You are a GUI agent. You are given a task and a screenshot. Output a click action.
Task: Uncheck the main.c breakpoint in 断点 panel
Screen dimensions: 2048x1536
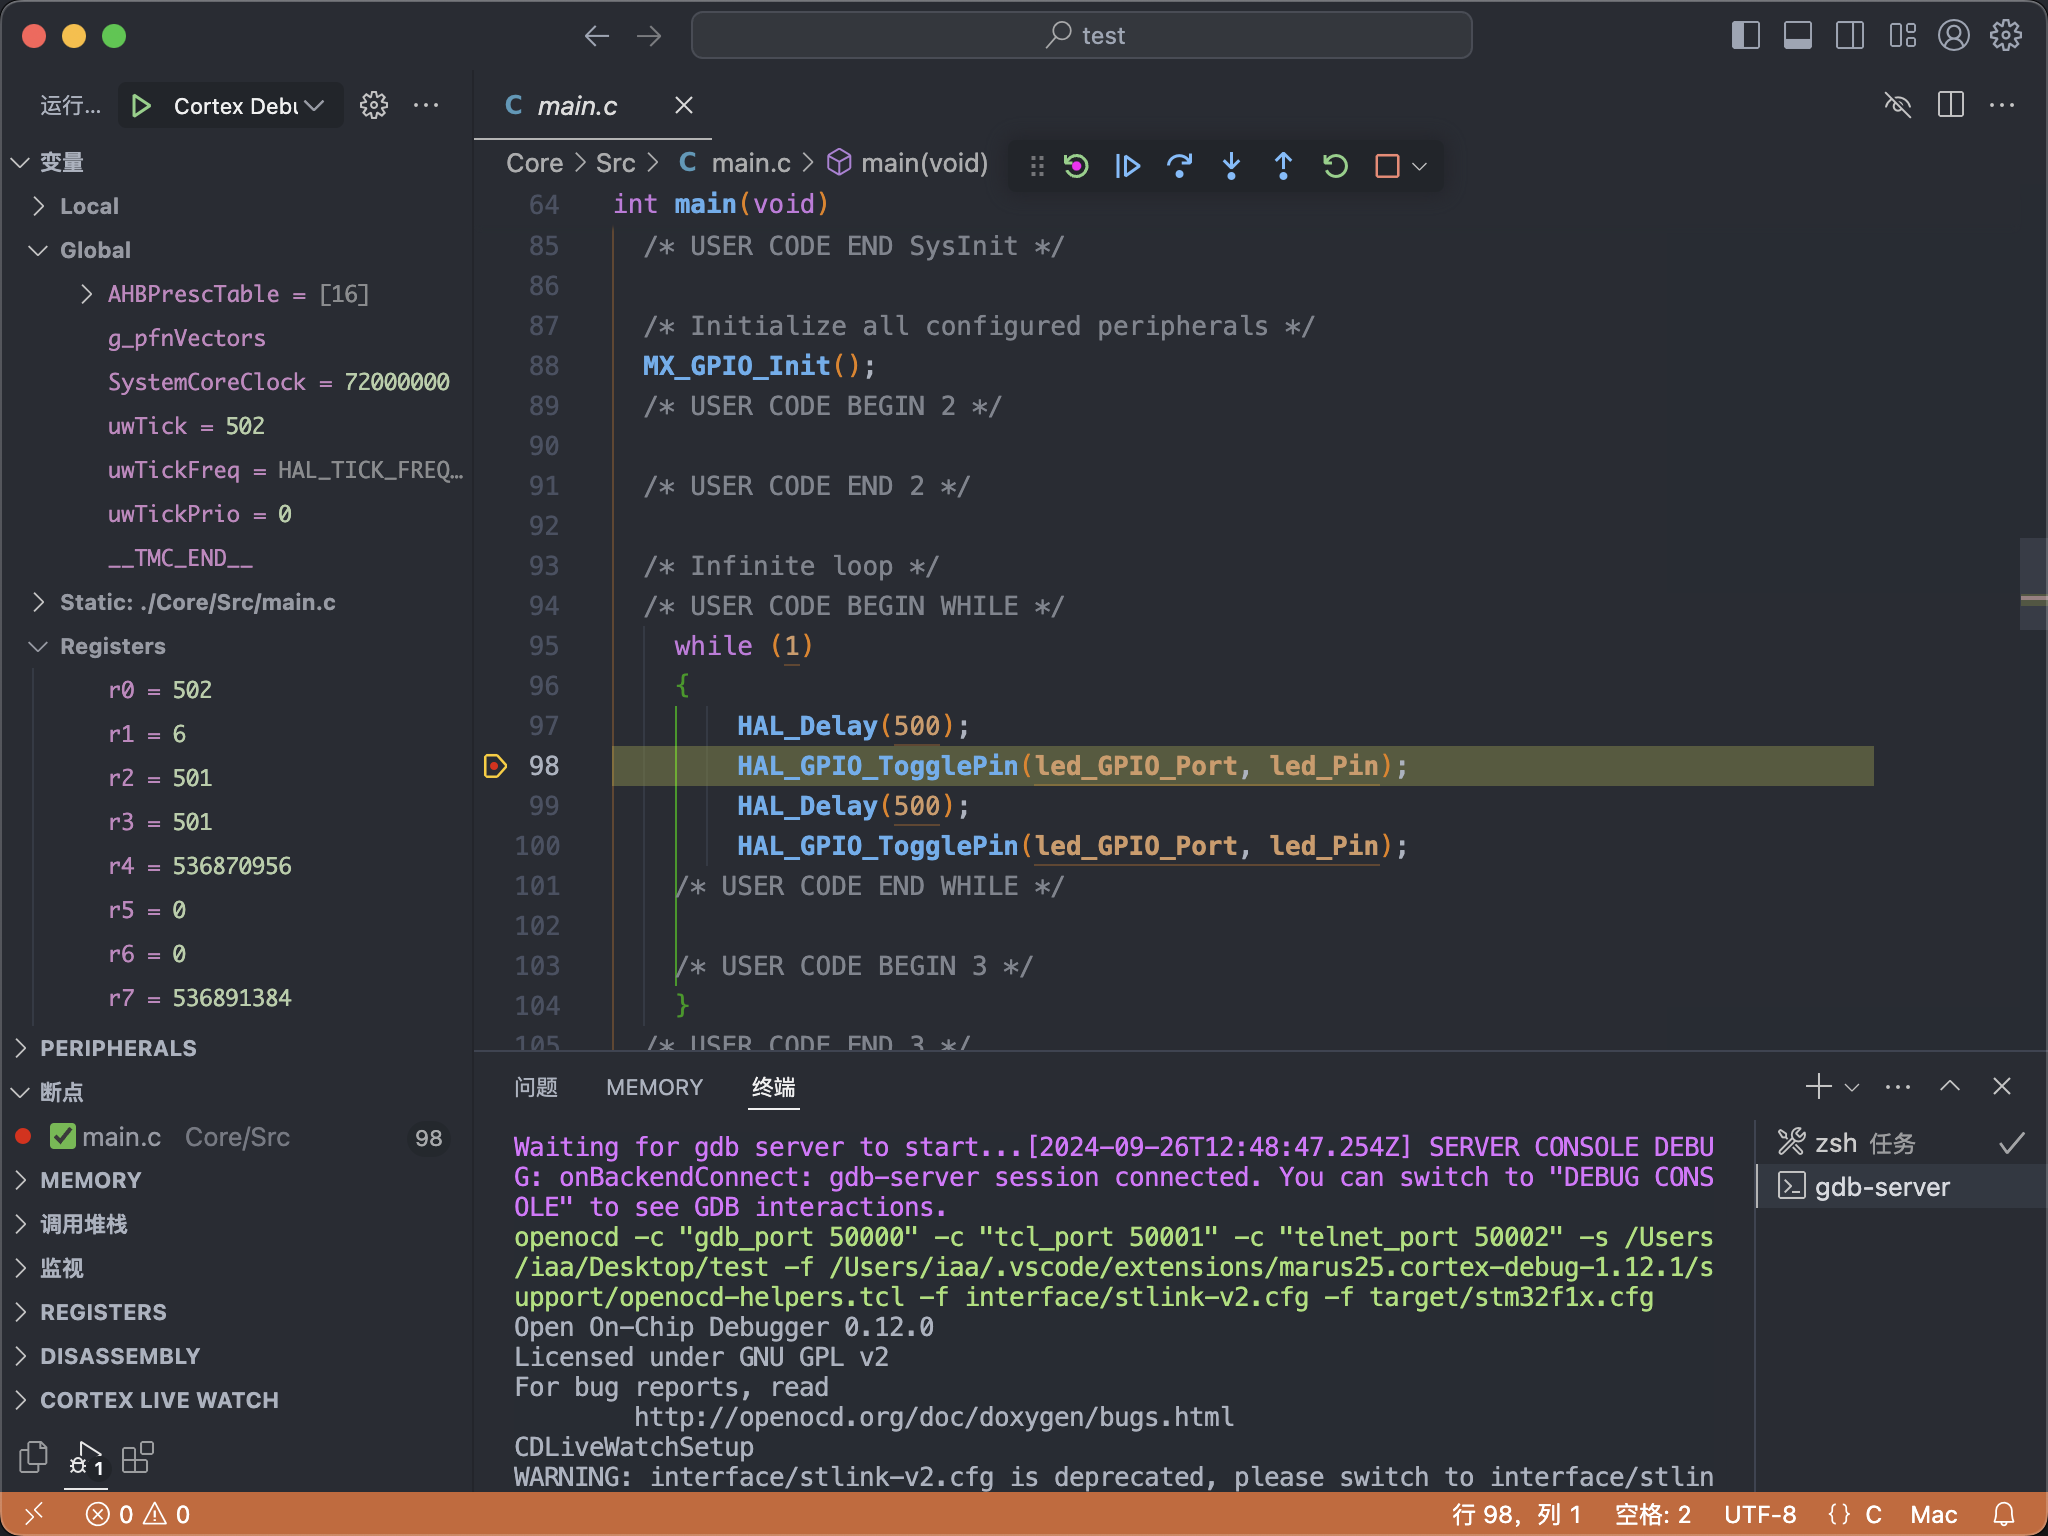(x=64, y=1136)
